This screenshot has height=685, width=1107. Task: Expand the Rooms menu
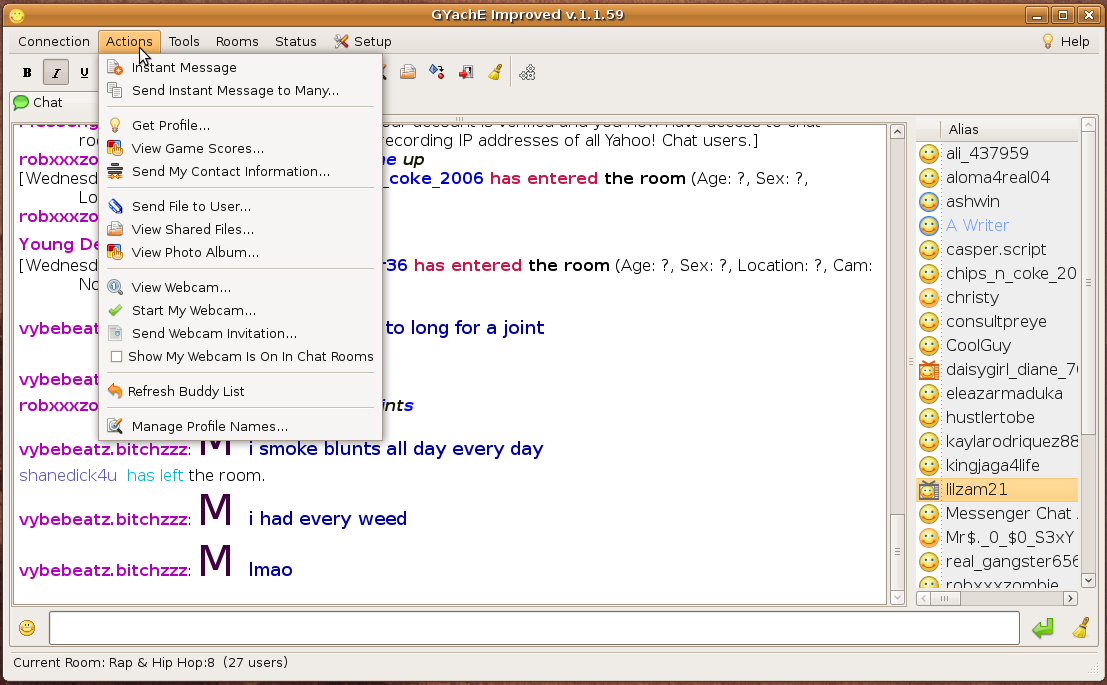[x=237, y=41]
